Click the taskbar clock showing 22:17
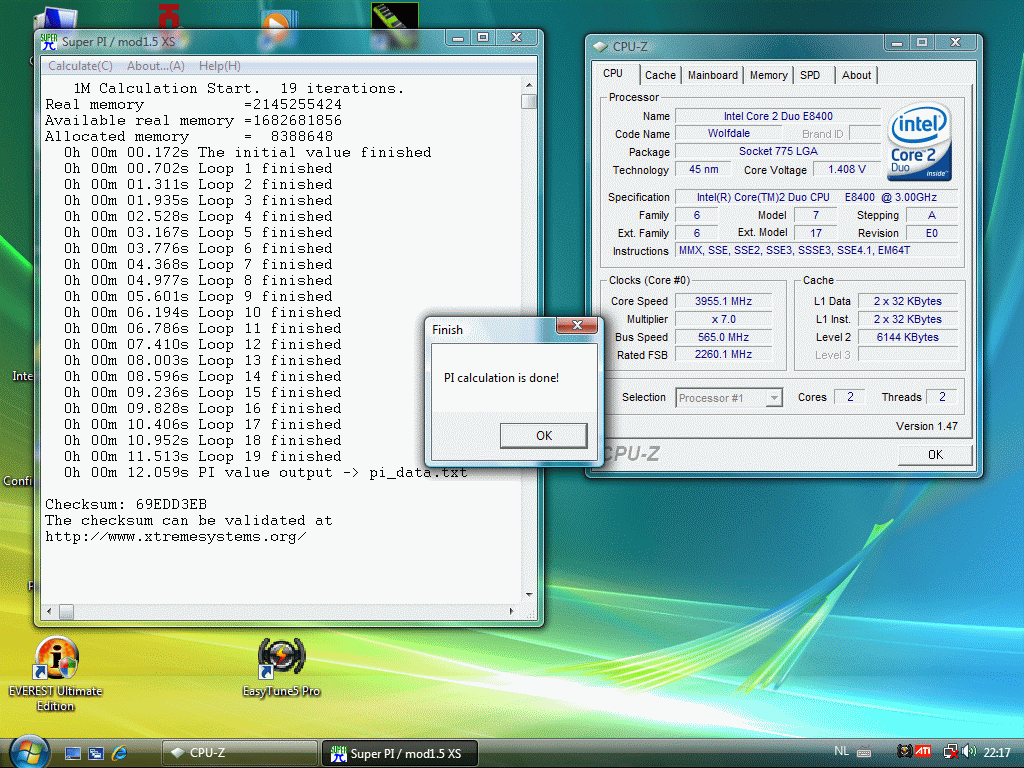 pyautogui.click(x=997, y=752)
